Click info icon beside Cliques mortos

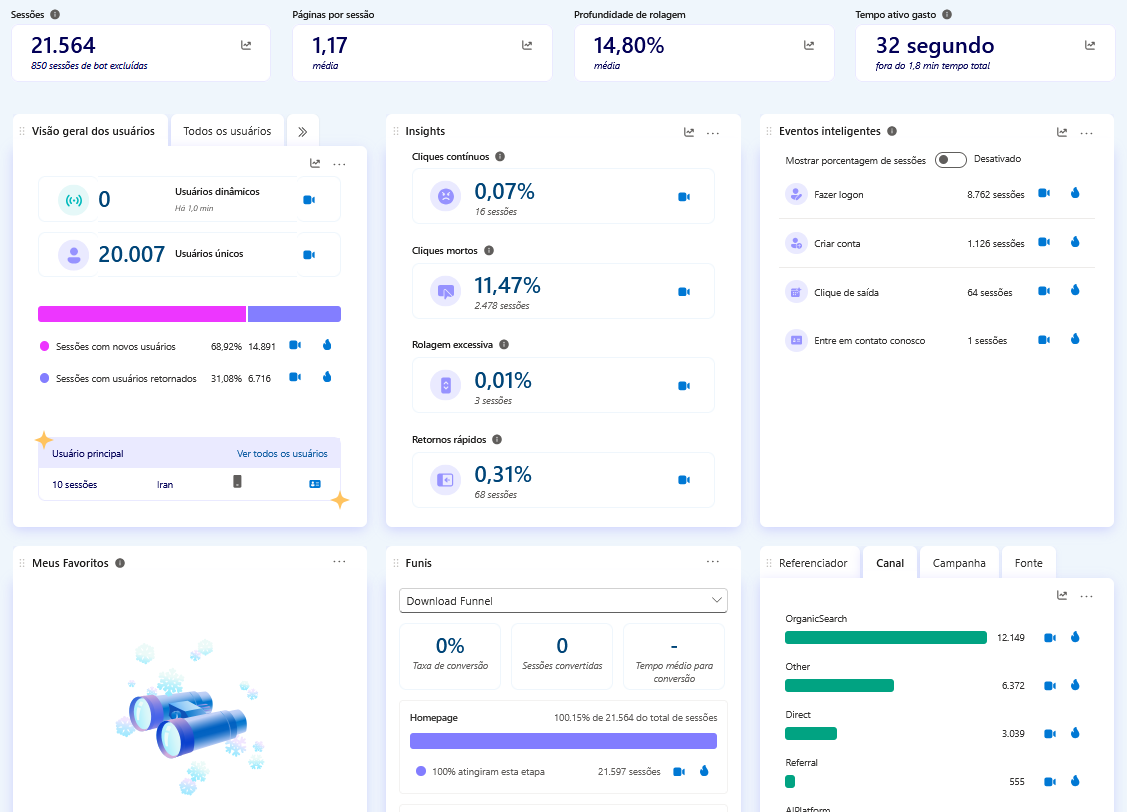tap(489, 251)
